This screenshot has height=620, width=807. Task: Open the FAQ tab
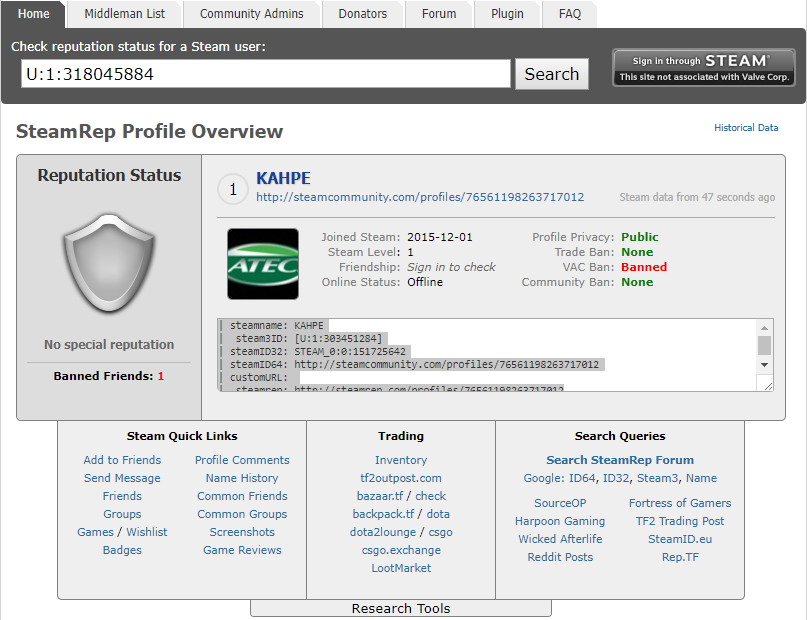tap(570, 14)
